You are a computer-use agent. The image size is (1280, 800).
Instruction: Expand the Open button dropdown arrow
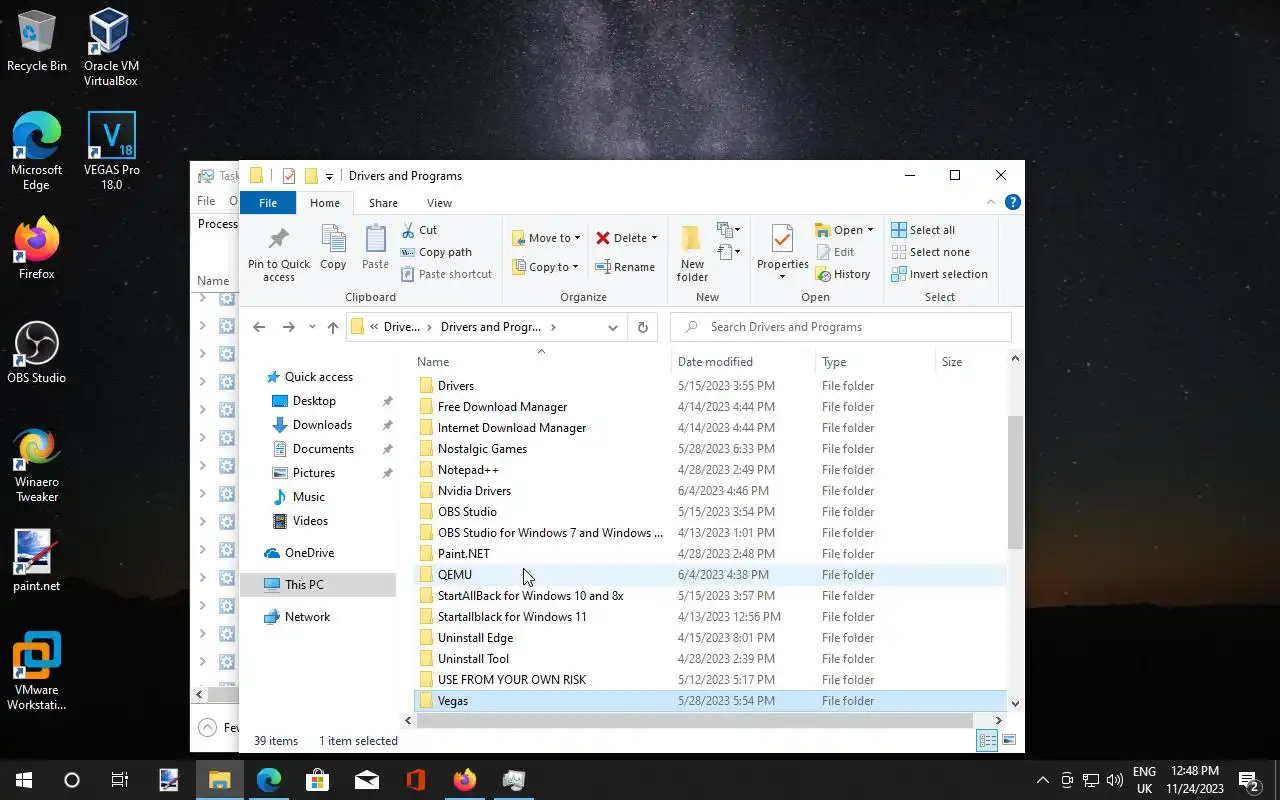[x=870, y=230]
